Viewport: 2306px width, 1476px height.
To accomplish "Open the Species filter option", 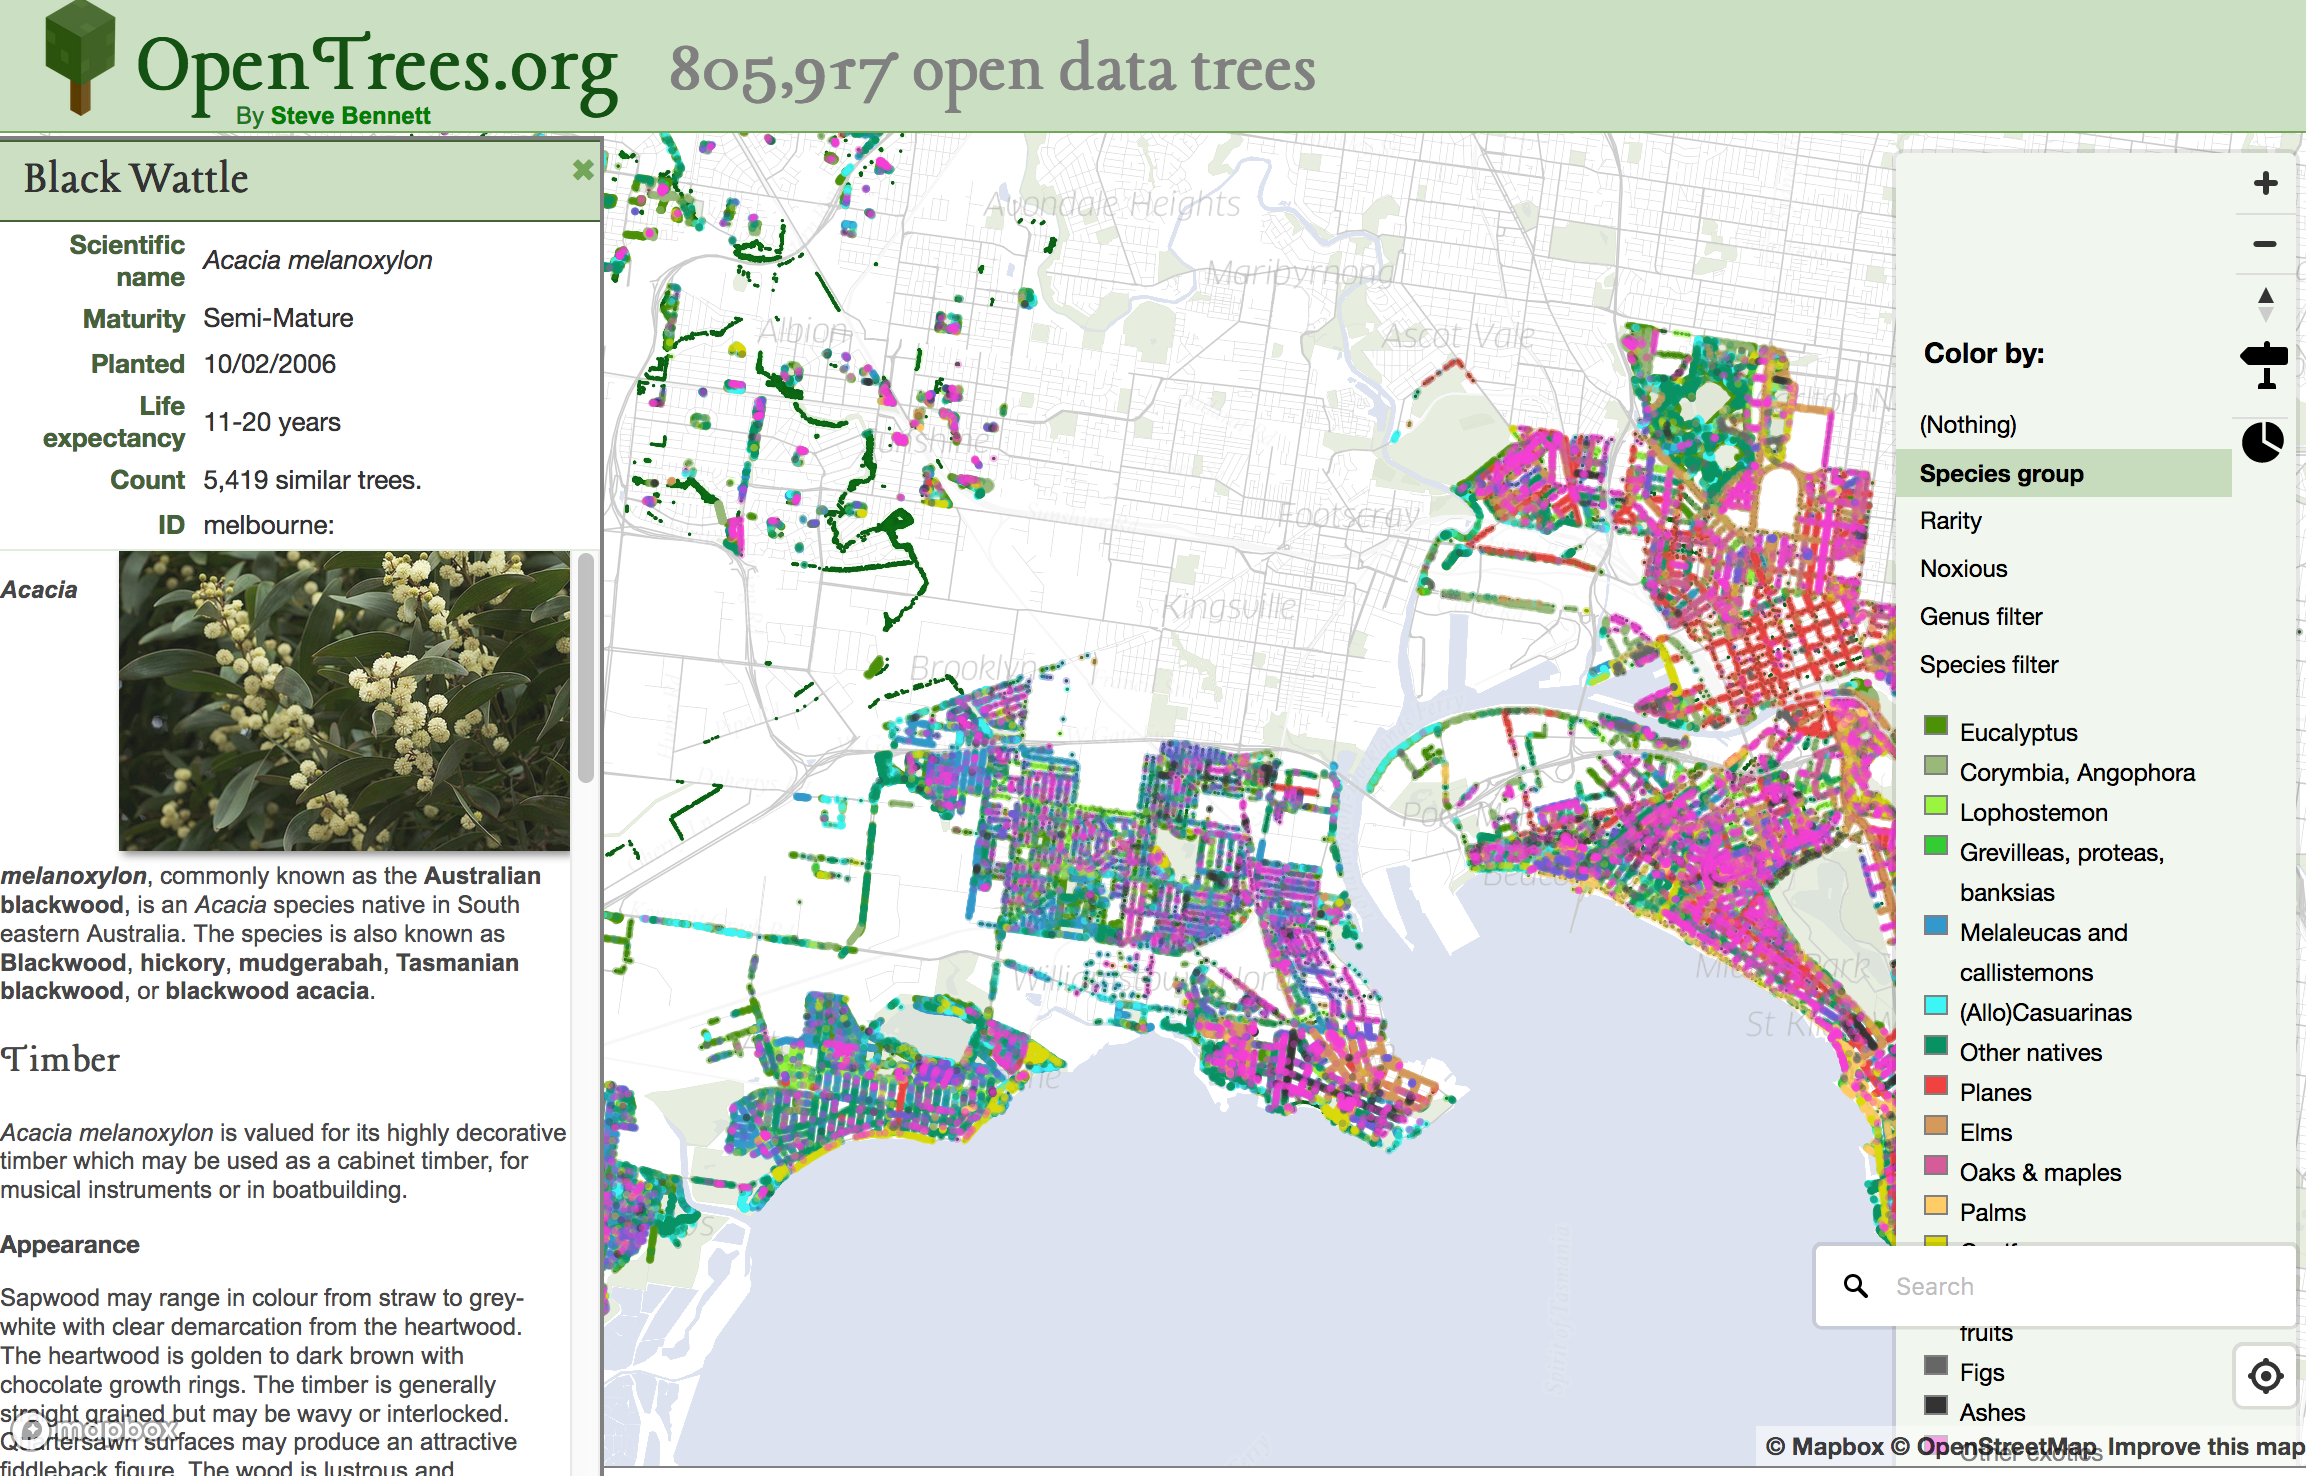I will point(1988,665).
